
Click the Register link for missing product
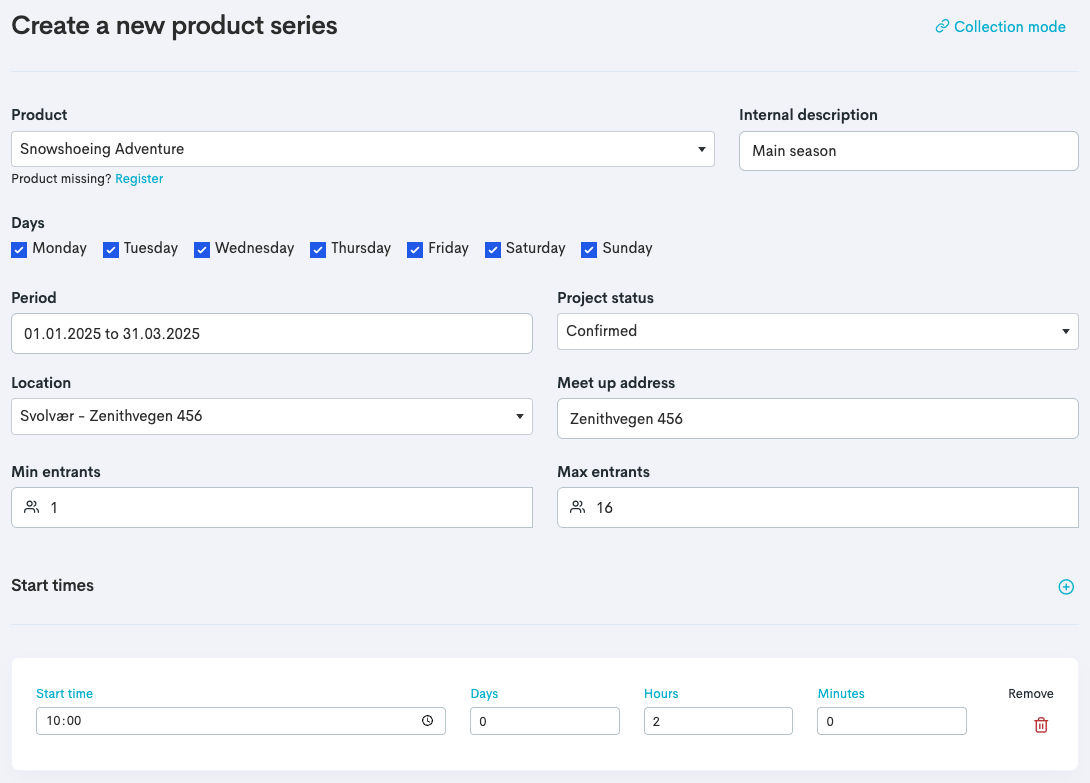click(x=139, y=179)
